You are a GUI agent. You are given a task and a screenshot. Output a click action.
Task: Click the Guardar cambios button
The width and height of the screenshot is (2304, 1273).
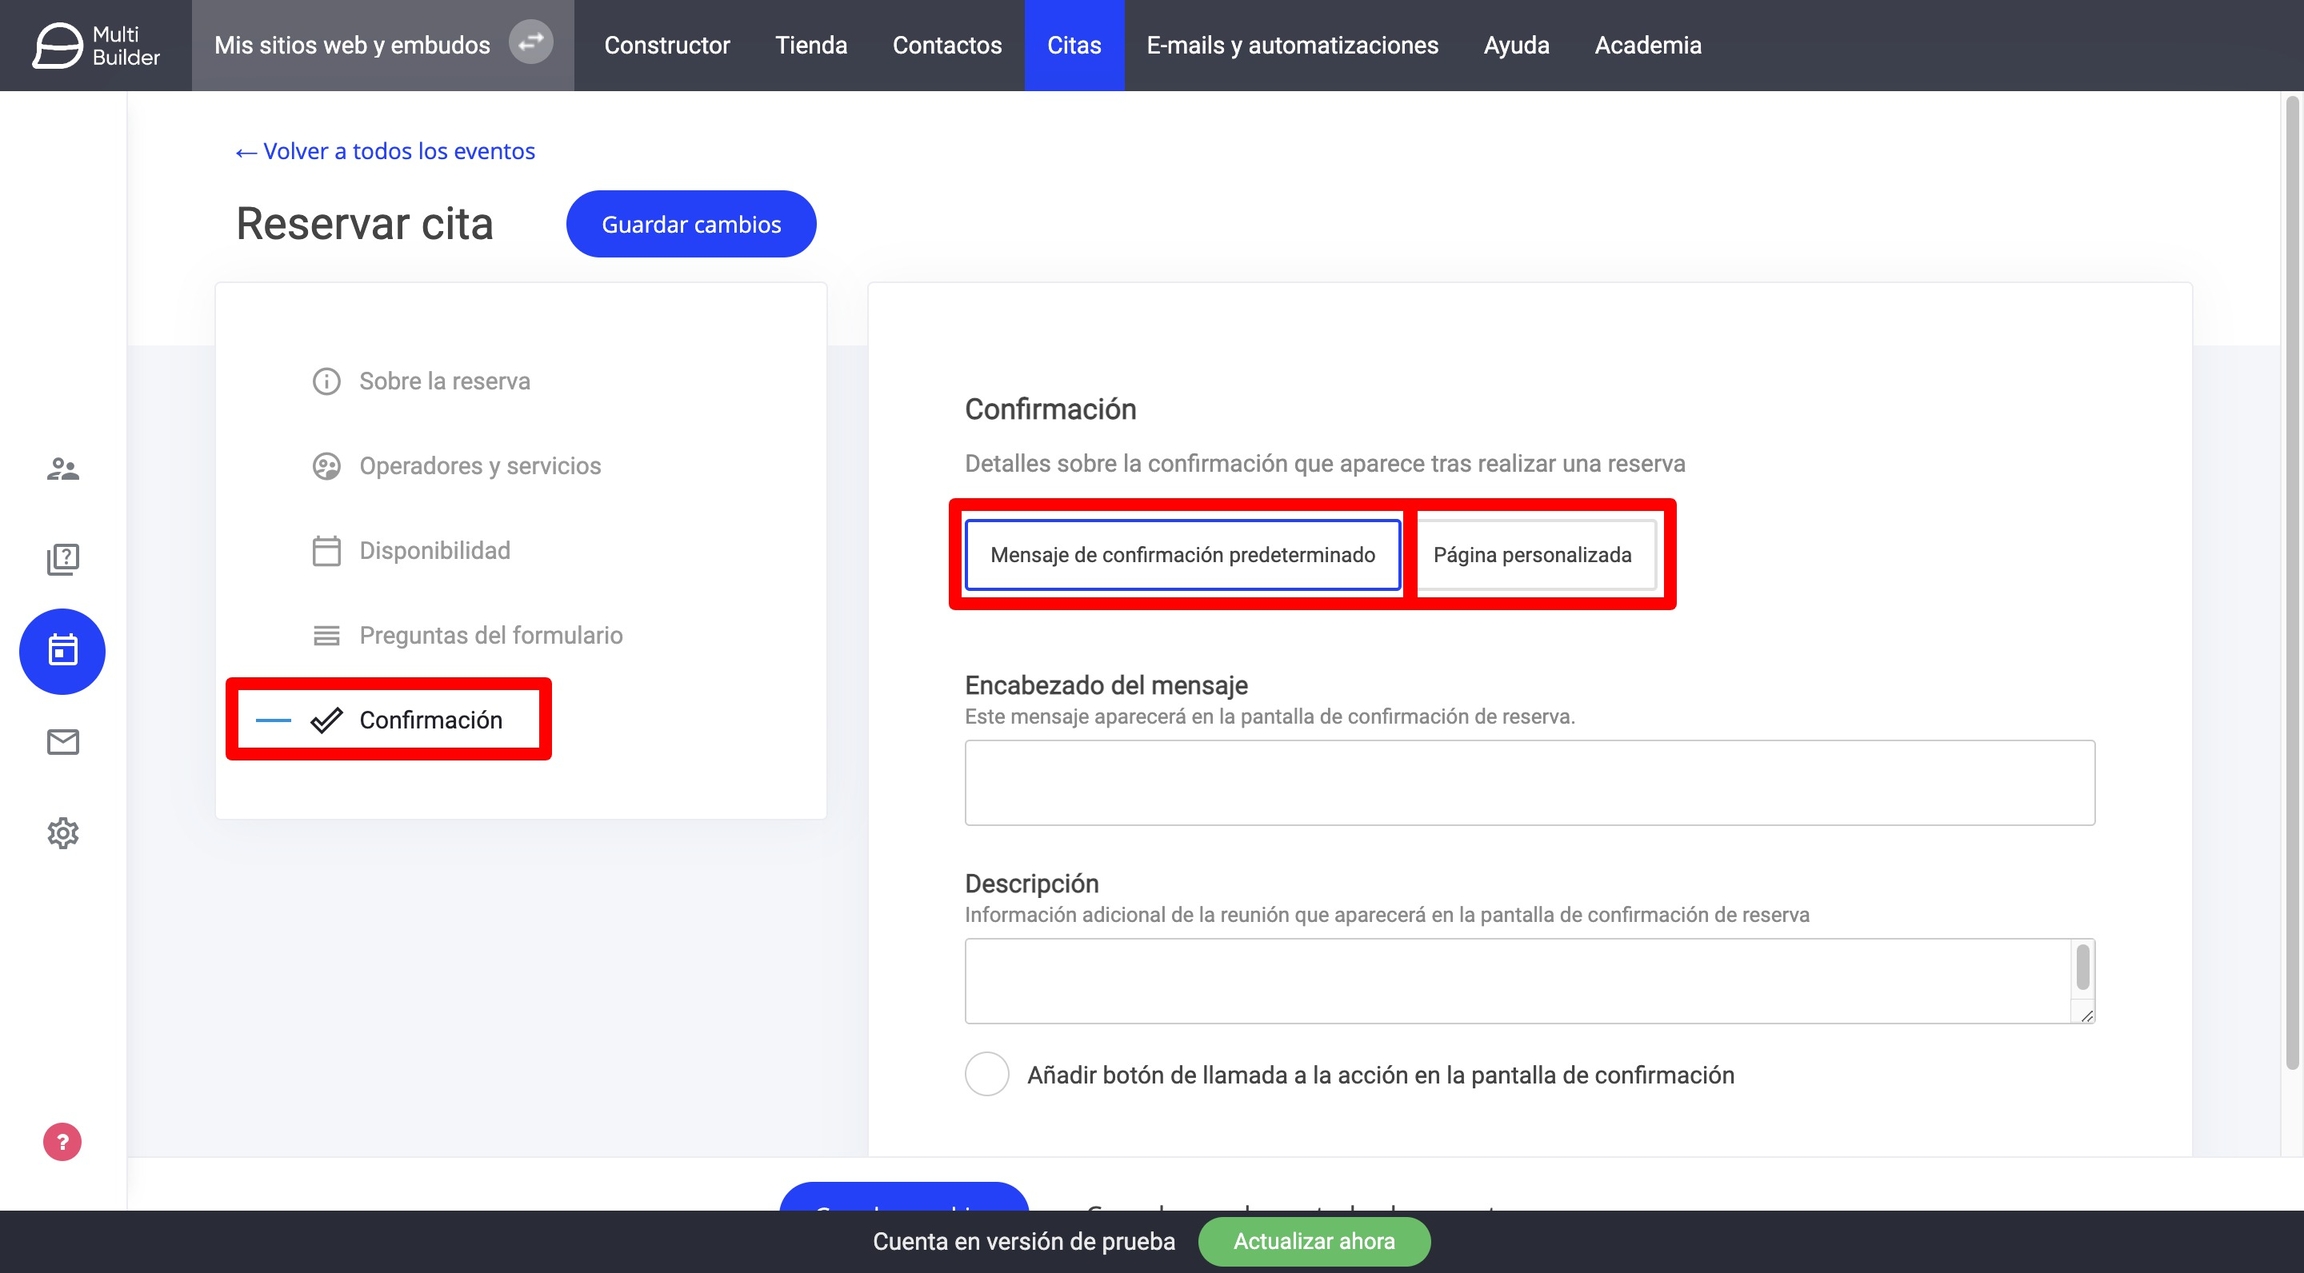click(691, 224)
